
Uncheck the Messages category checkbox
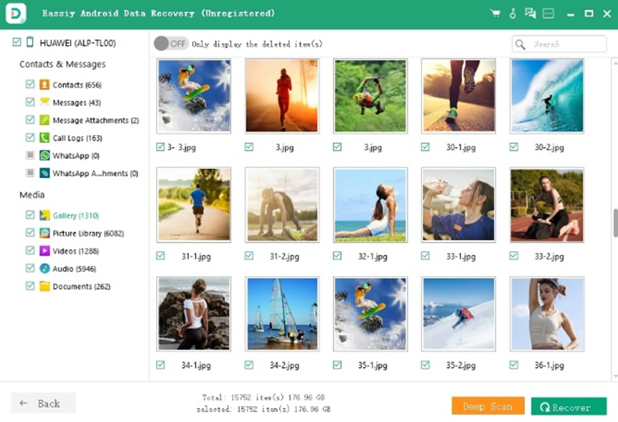pyautogui.click(x=30, y=103)
